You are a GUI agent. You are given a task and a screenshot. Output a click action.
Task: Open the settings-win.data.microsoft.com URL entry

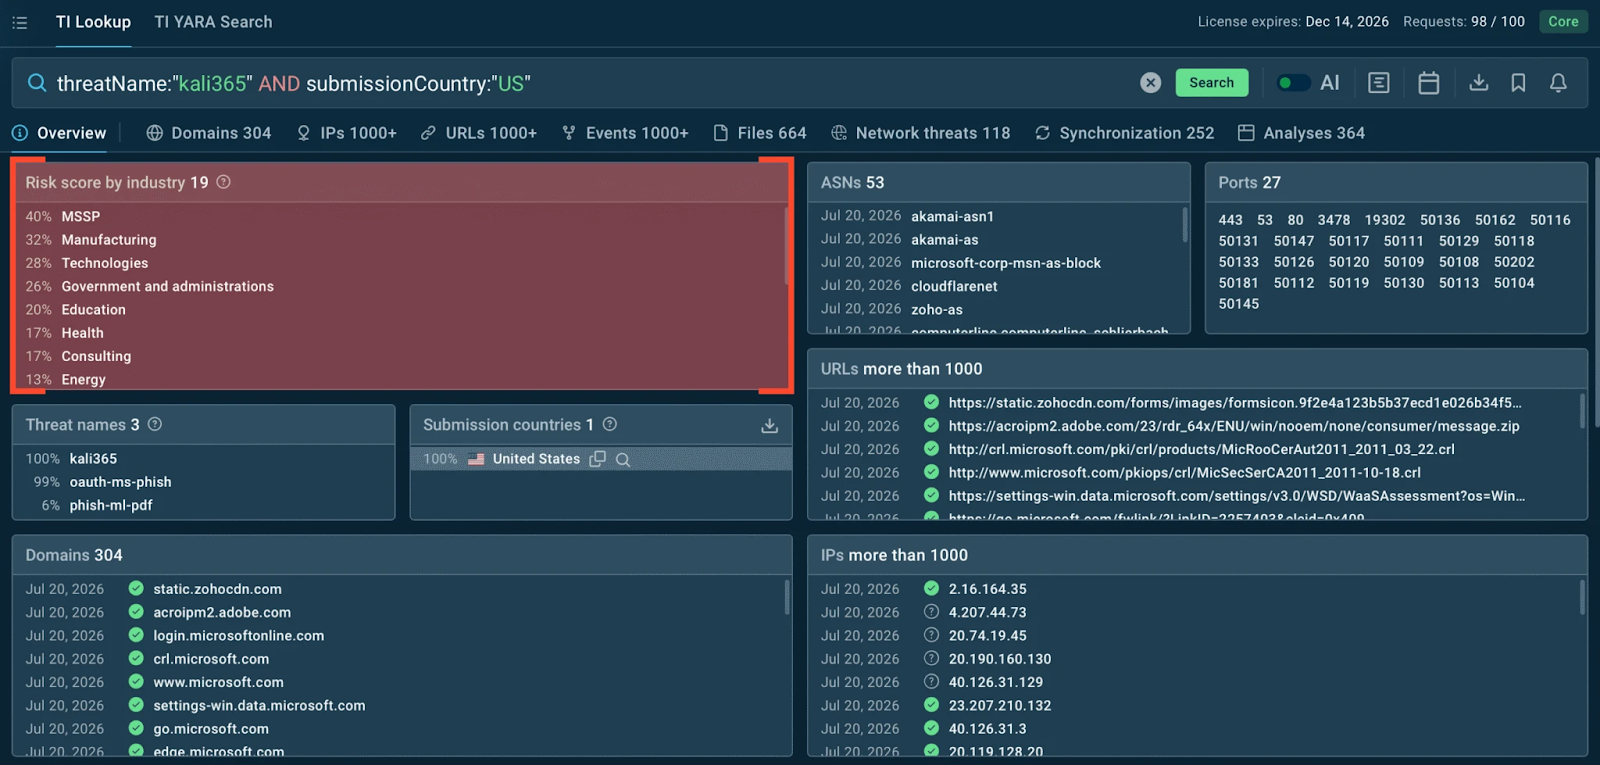[1236, 496]
